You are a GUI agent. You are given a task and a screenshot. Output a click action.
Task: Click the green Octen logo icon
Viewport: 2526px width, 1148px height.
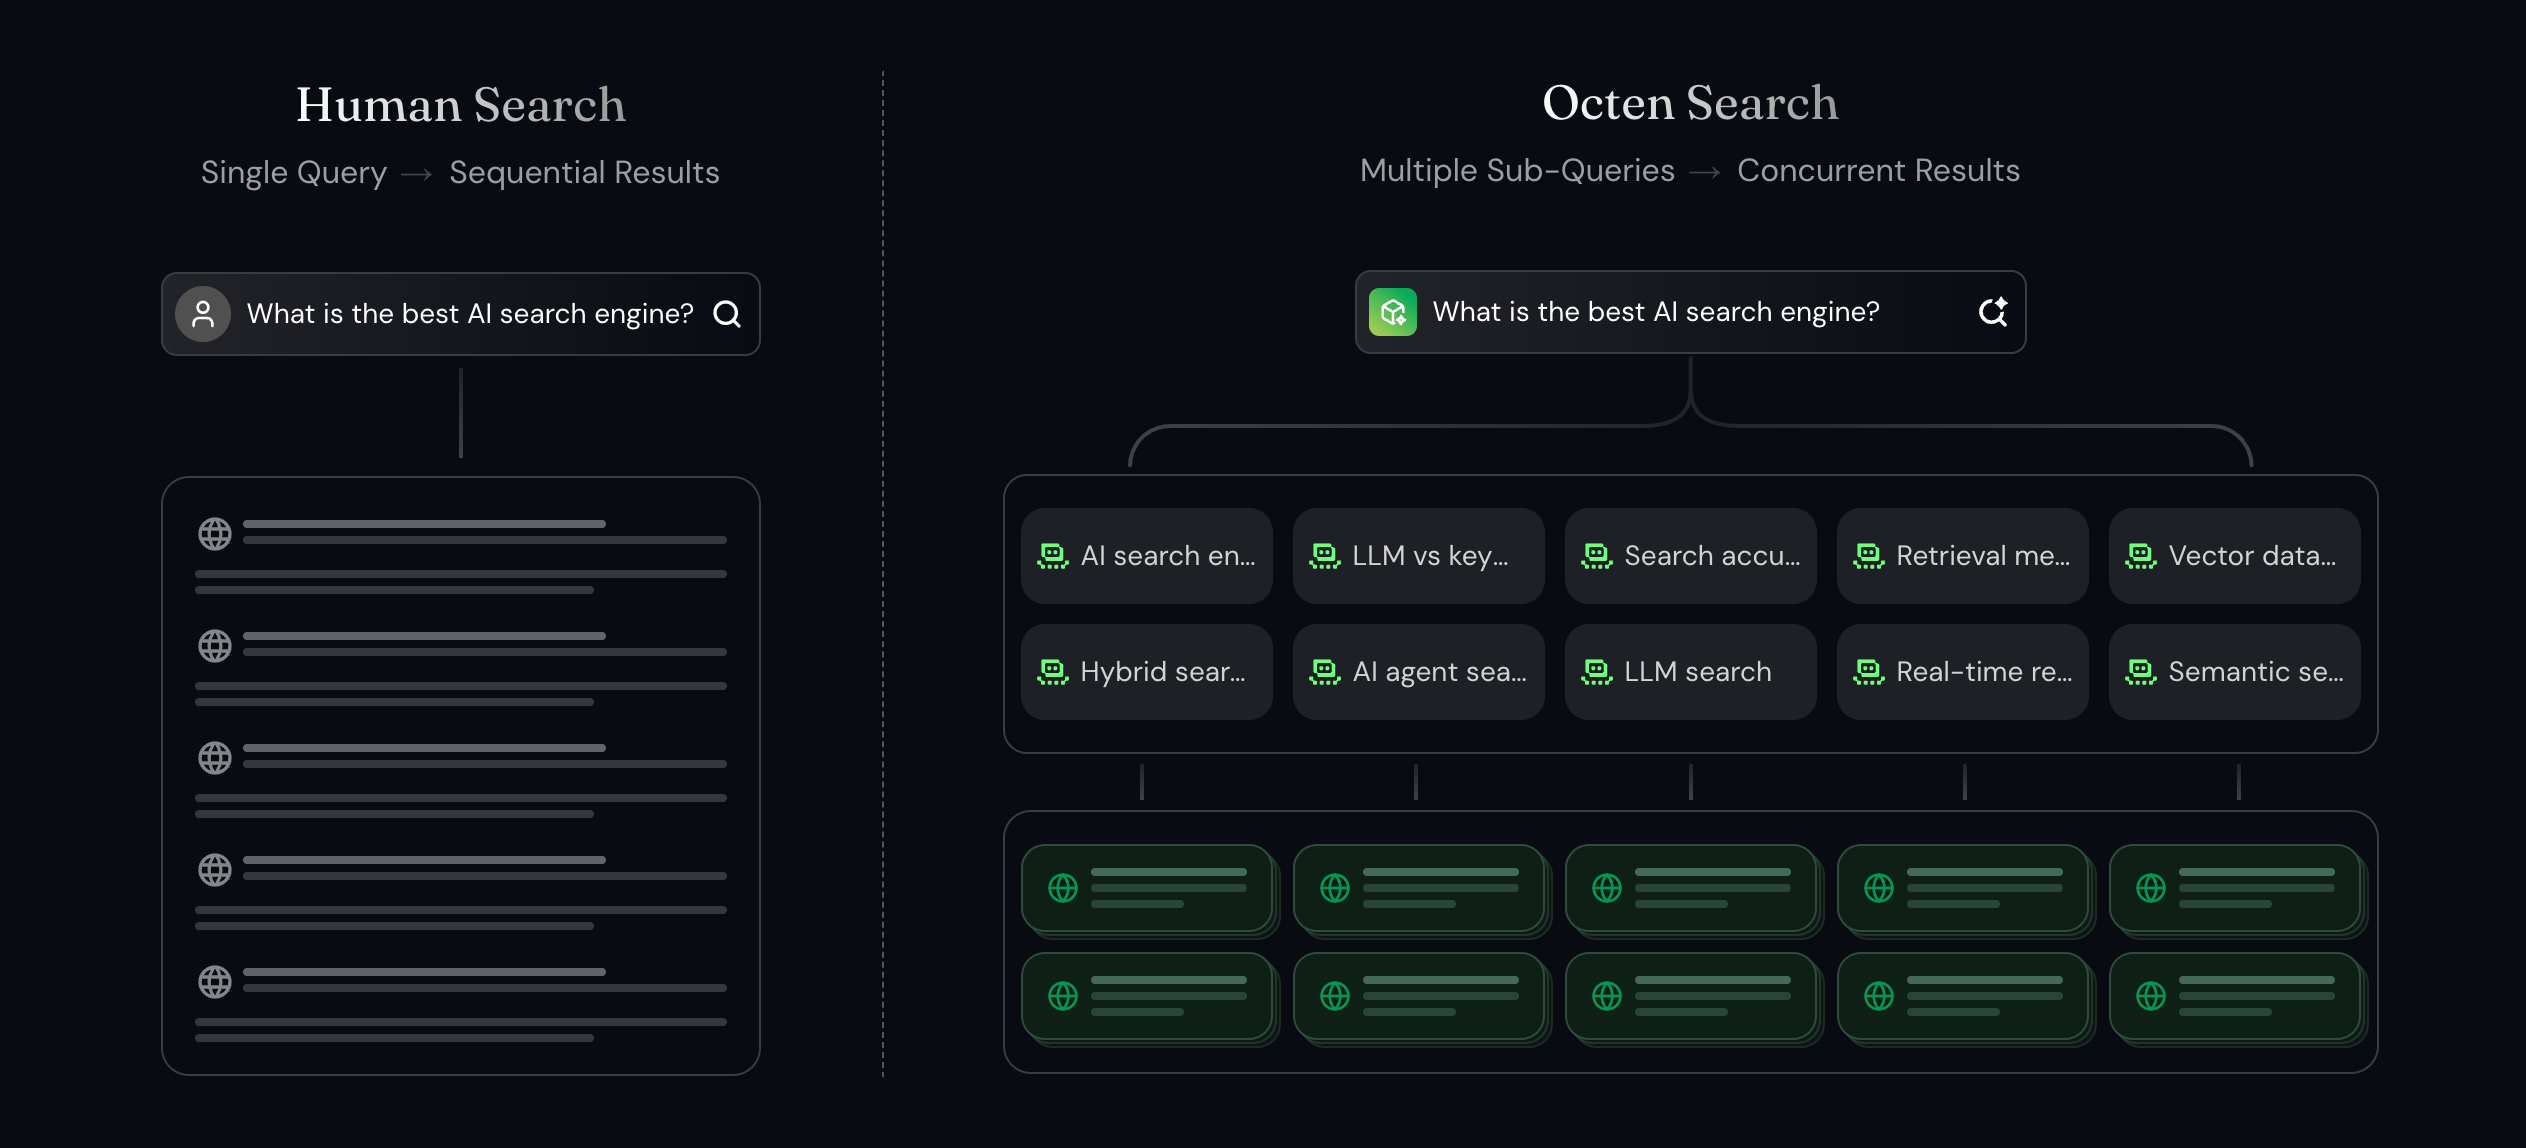pos(1393,312)
